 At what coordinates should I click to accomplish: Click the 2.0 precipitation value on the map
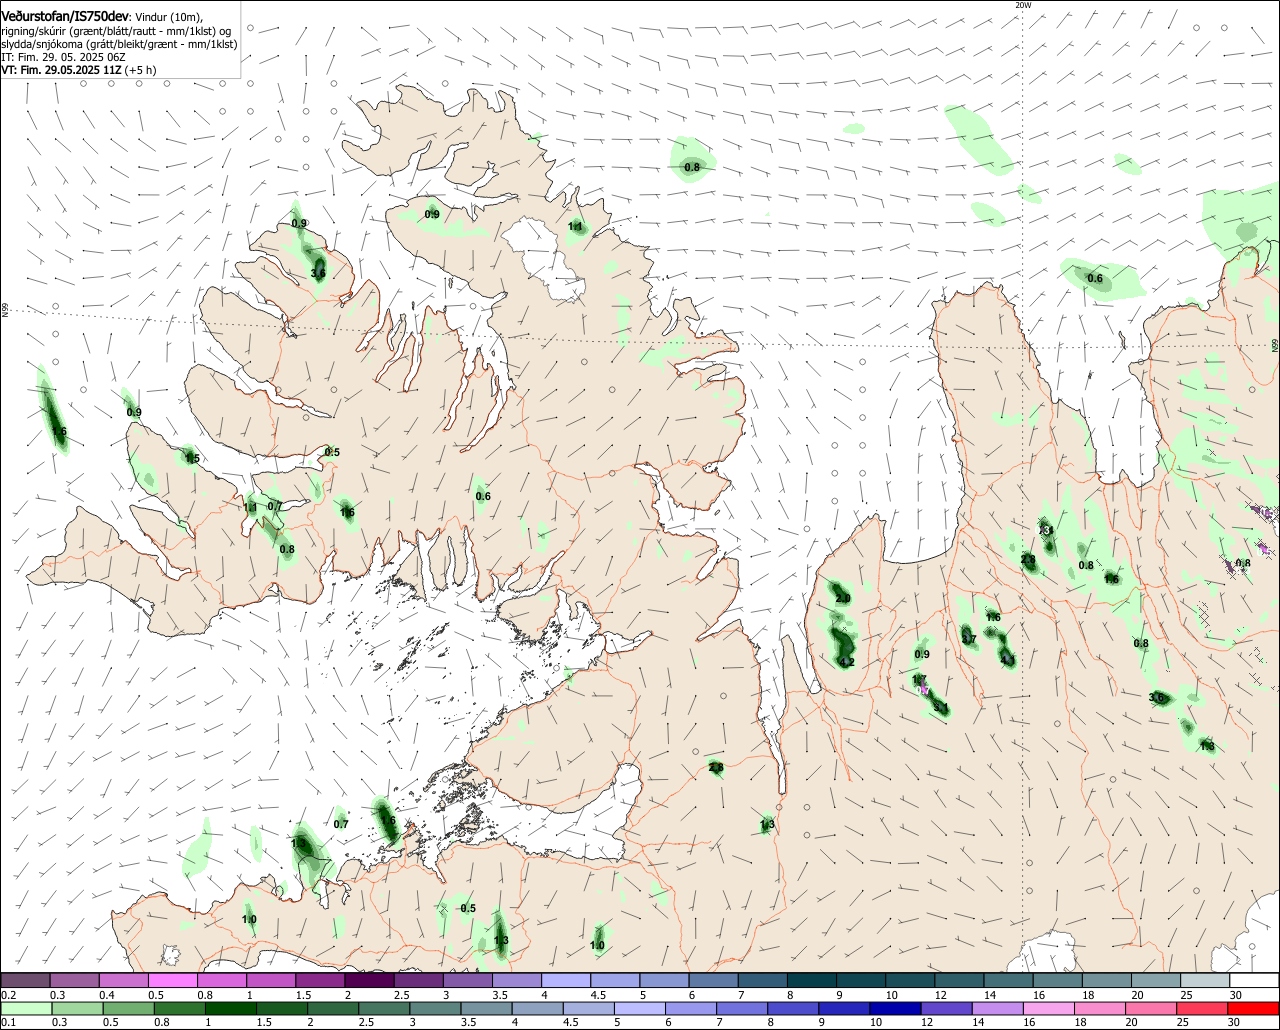[843, 598]
